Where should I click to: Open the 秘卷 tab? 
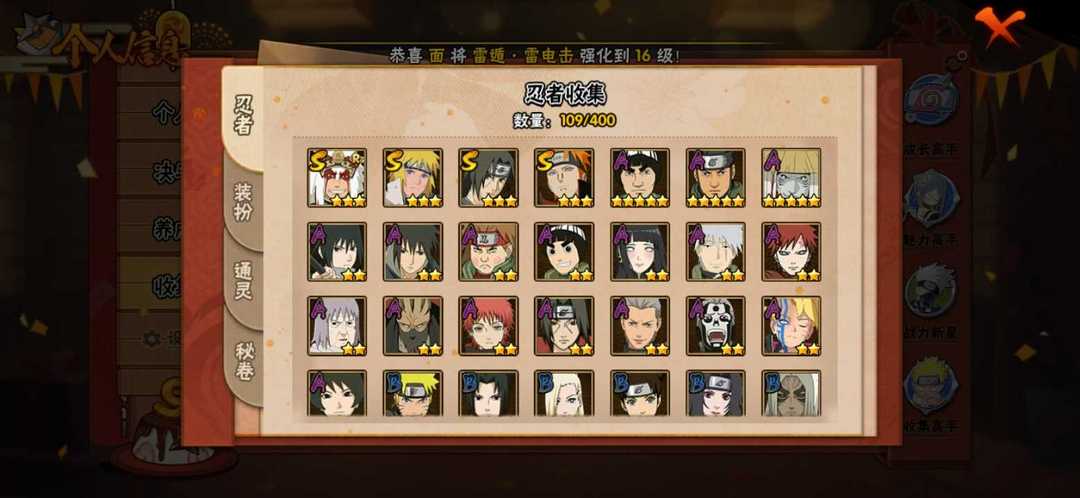coord(245,361)
